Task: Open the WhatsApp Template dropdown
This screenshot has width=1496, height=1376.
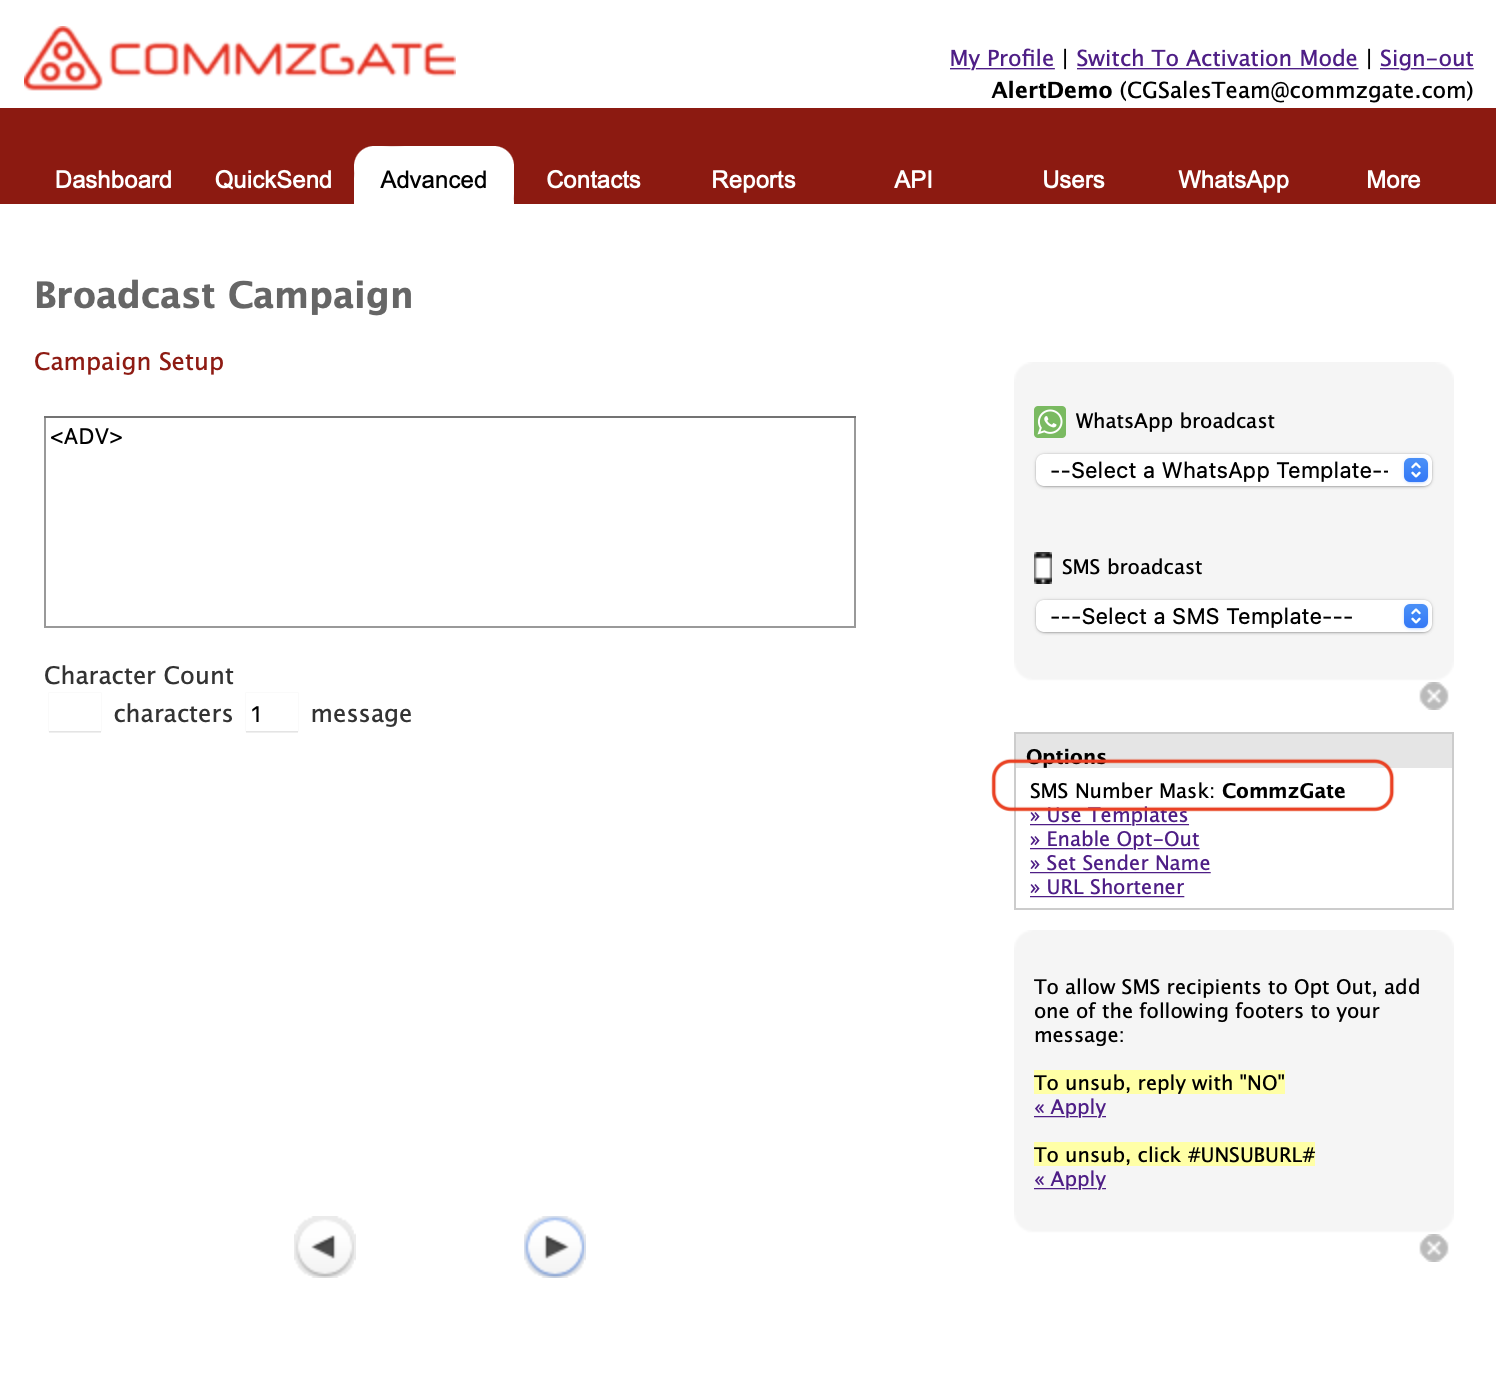Action: [x=1233, y=470]
